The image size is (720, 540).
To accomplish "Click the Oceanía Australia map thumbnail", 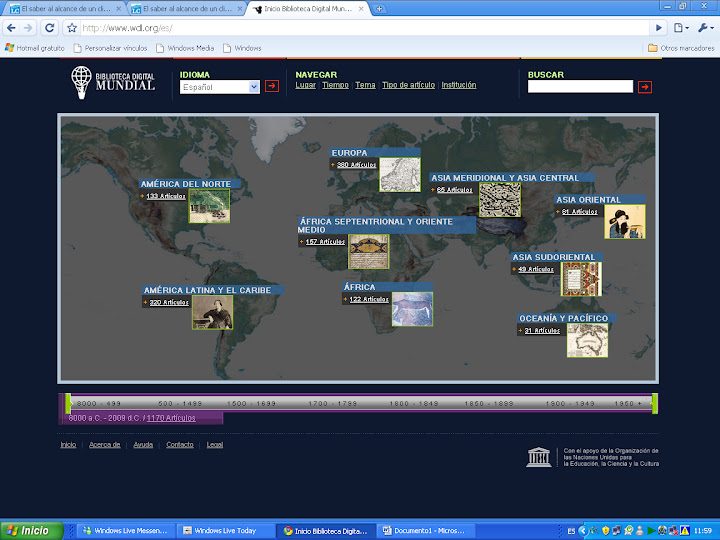I will 588,340.
